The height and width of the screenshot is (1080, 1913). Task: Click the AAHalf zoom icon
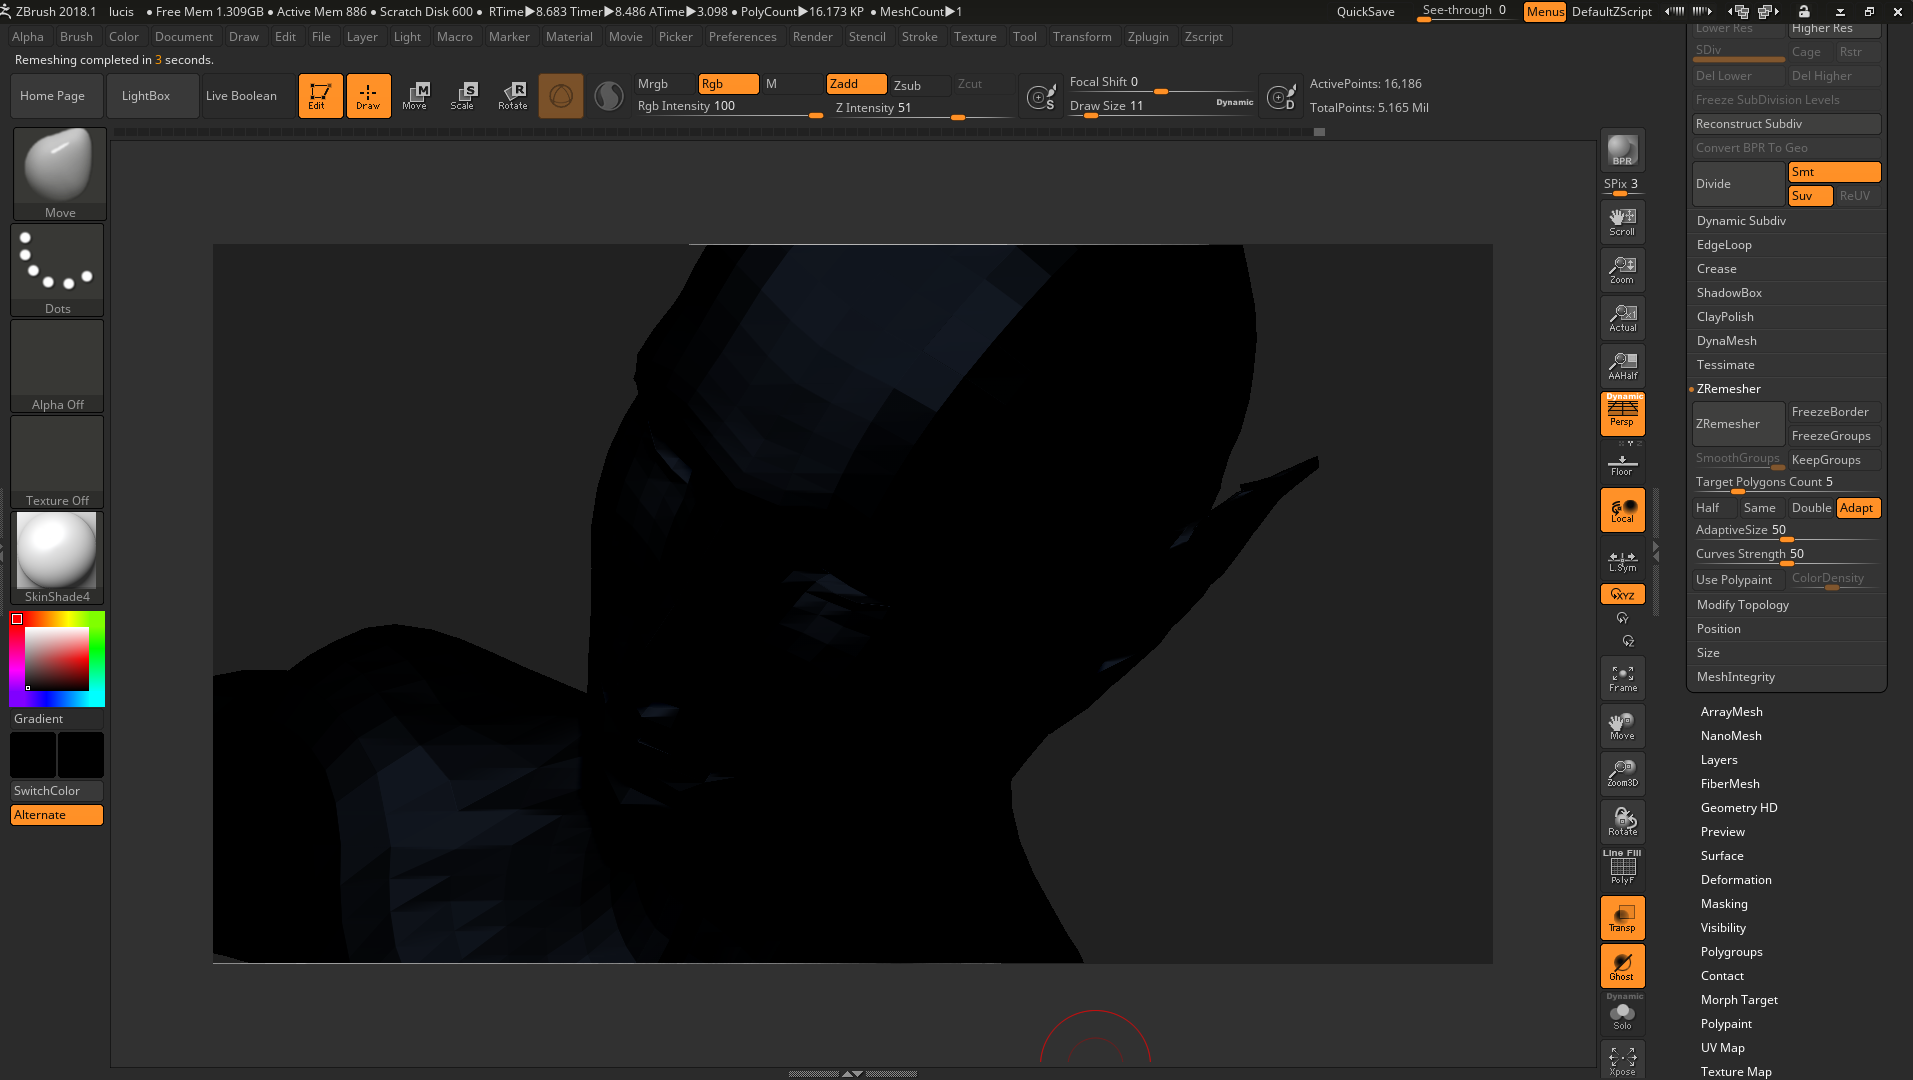click(x=1622, y=365)
